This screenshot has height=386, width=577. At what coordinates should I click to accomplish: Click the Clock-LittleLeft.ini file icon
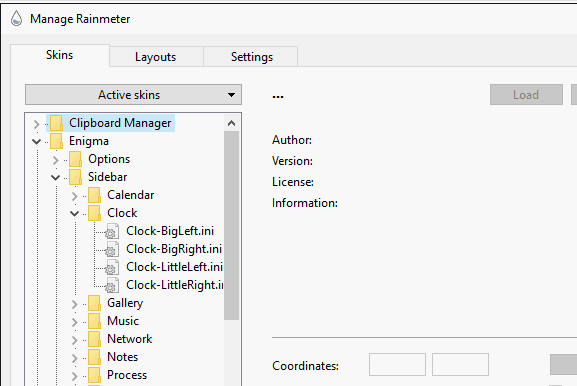[111, 268]
